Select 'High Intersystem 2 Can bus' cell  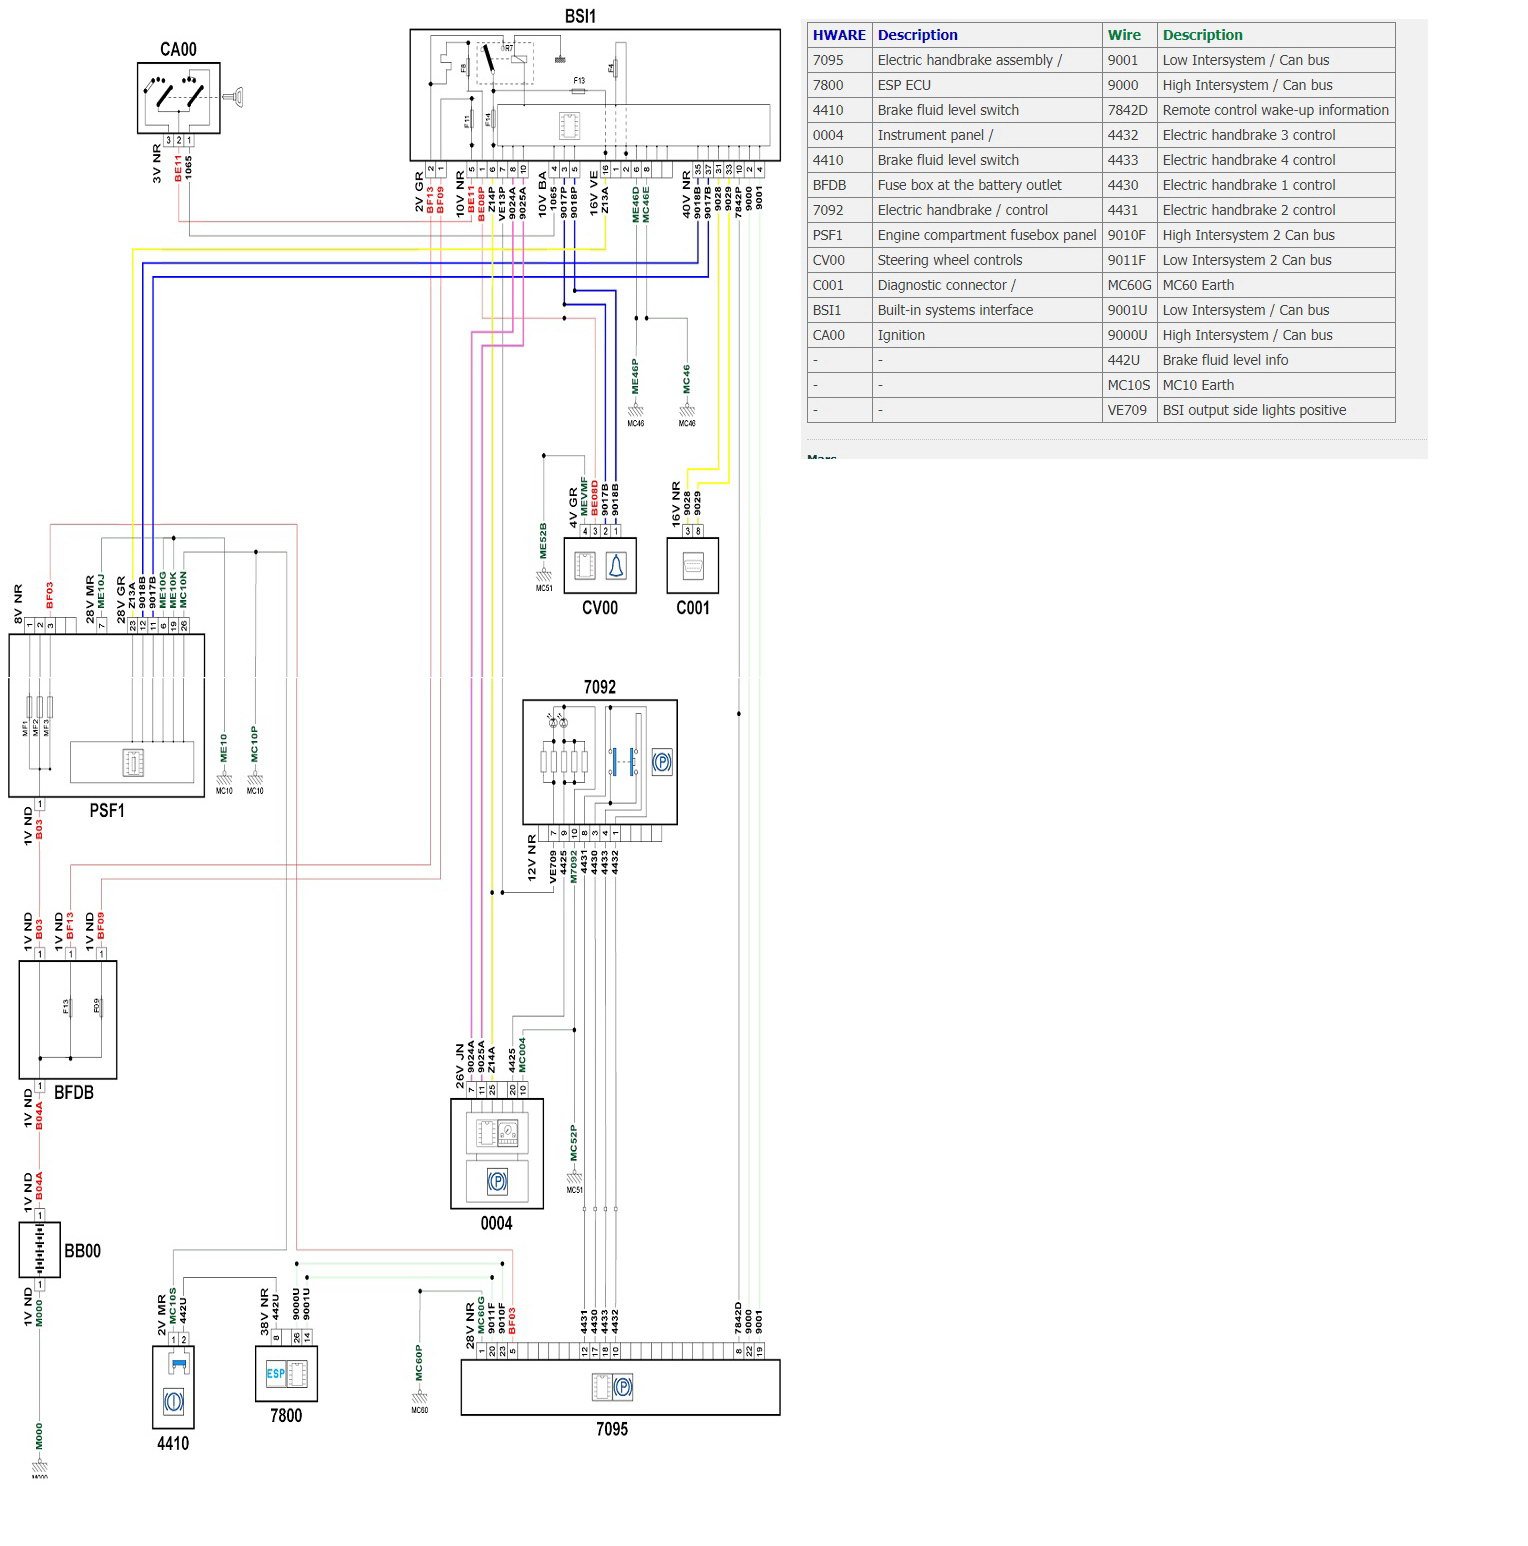(1276, 235)
